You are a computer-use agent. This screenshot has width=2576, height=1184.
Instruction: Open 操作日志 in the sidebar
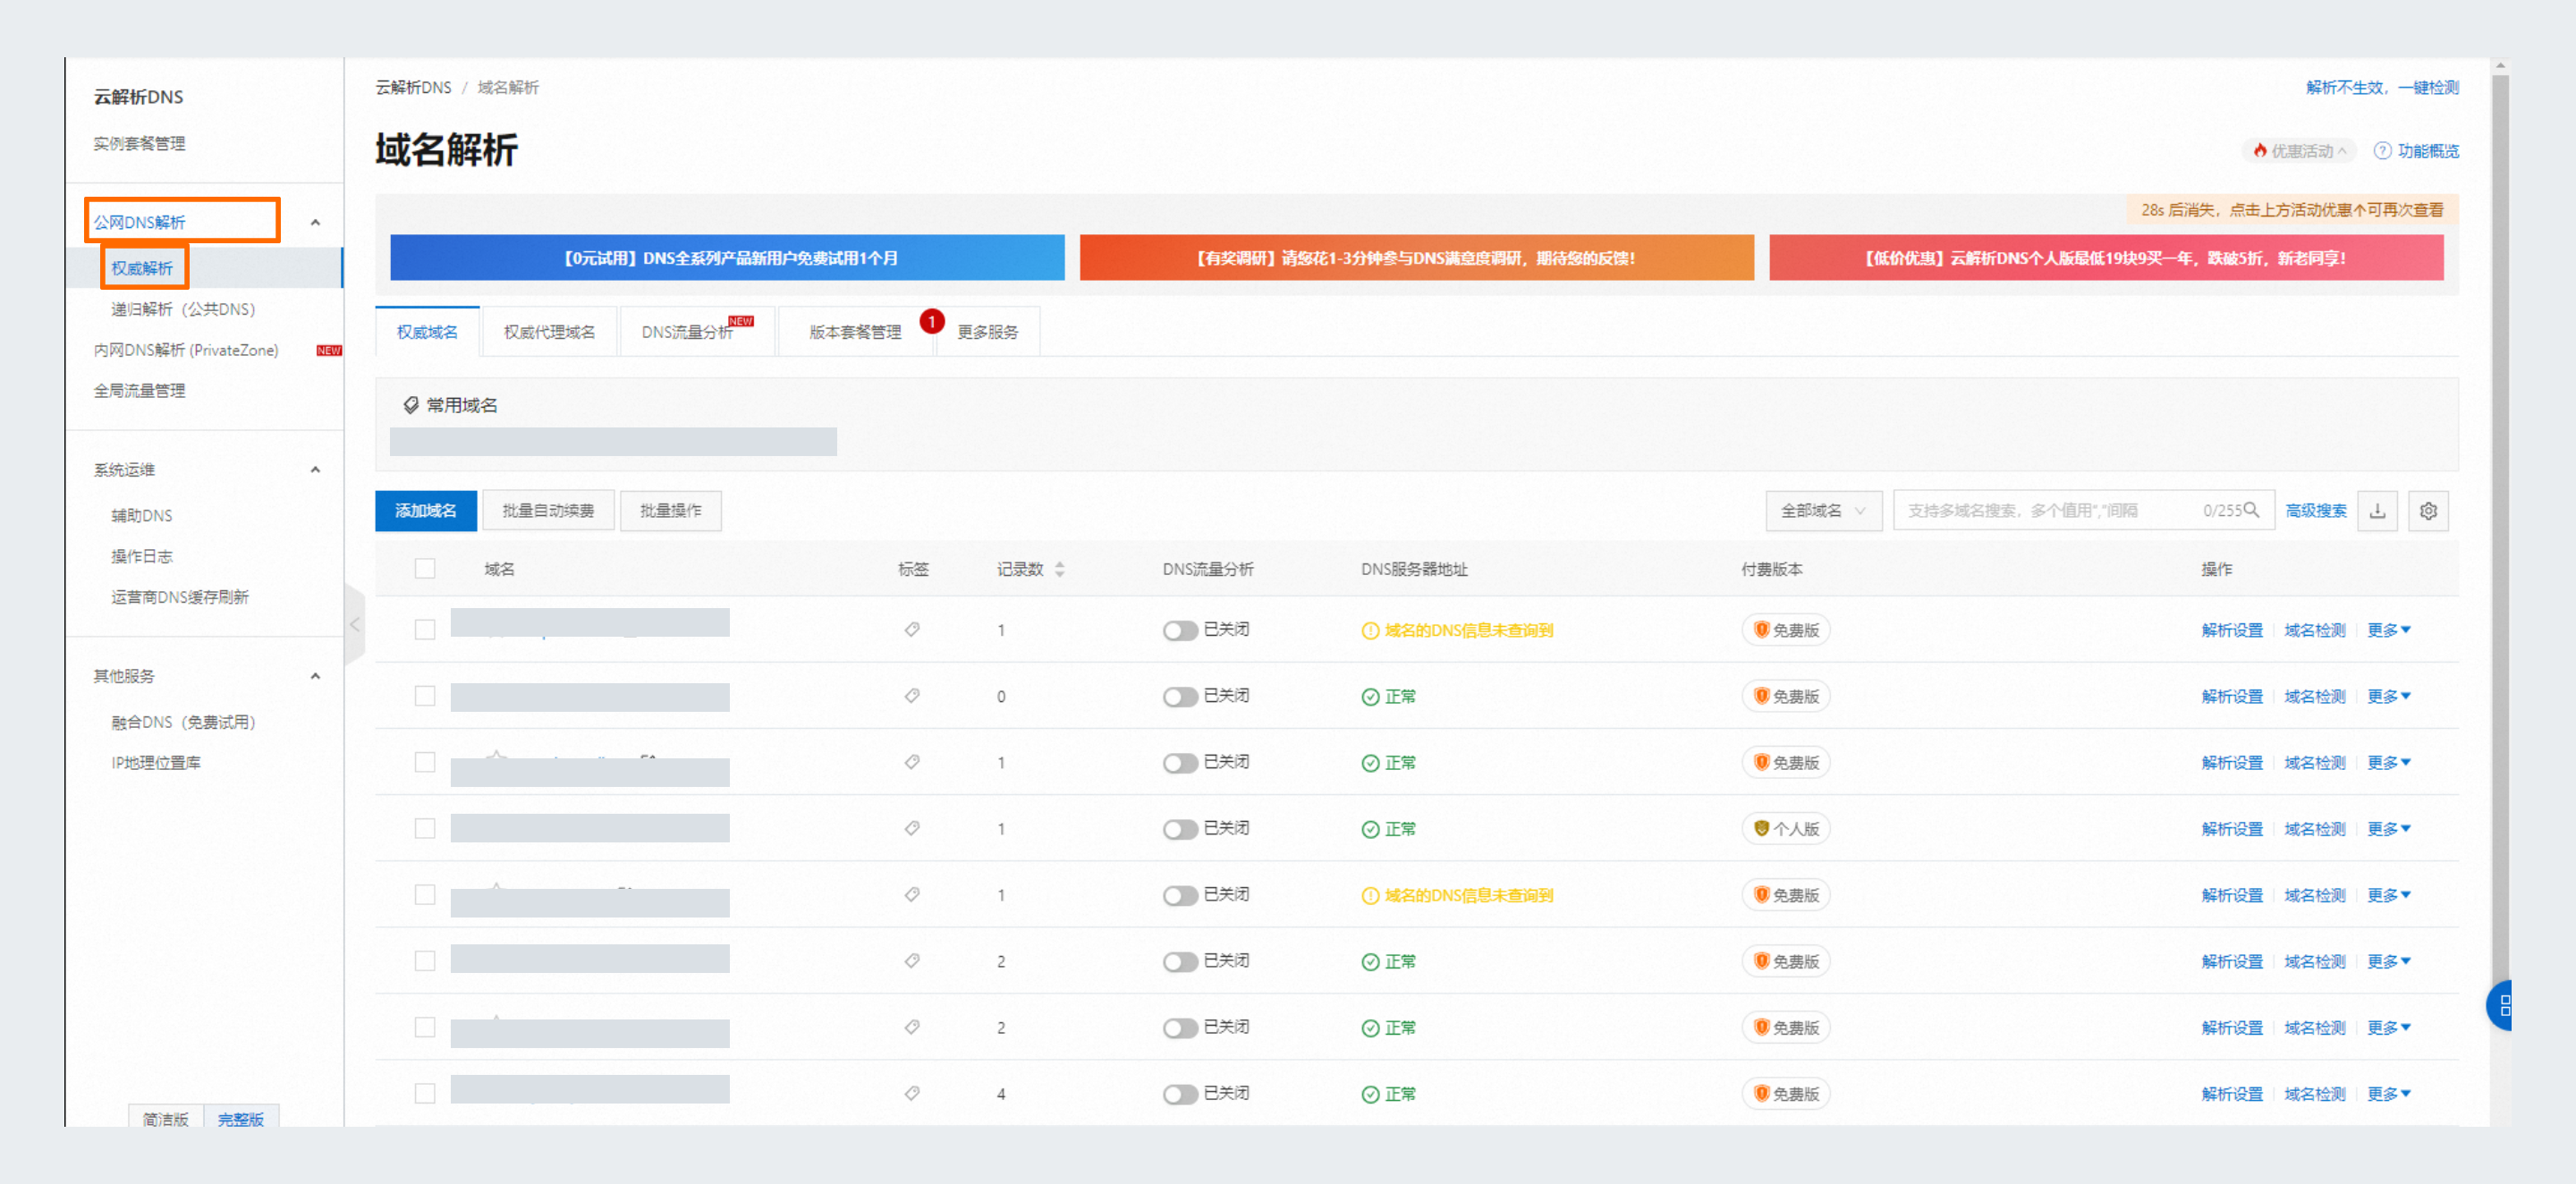point(141,556)
